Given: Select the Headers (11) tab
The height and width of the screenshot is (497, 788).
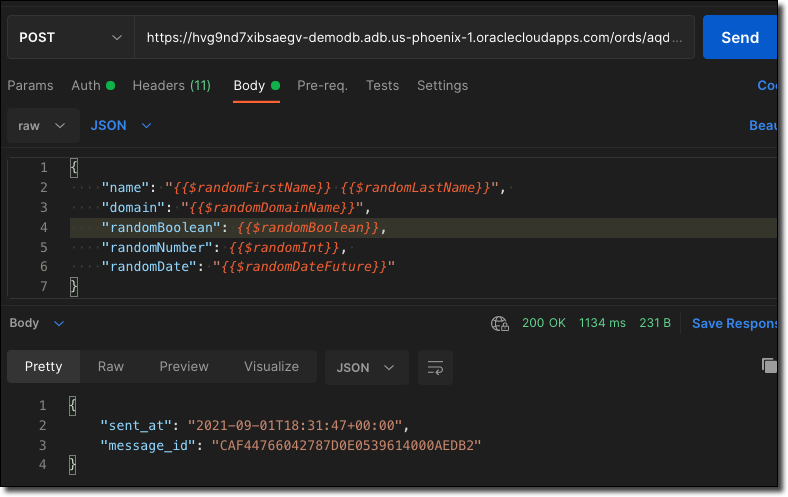Looking at the screenshot, I should pyautogui.click(x=171, y=85).
